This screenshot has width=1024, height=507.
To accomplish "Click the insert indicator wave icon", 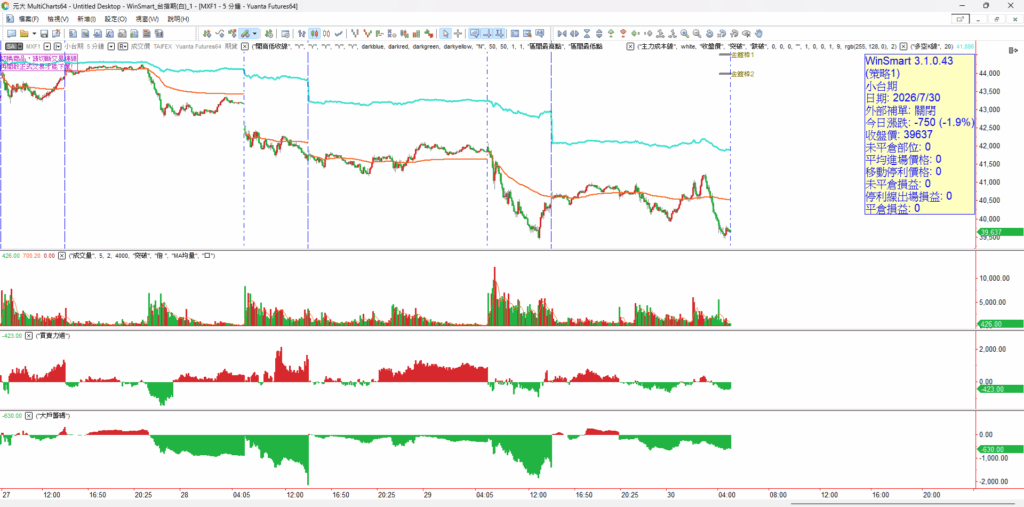I will 220,33.
